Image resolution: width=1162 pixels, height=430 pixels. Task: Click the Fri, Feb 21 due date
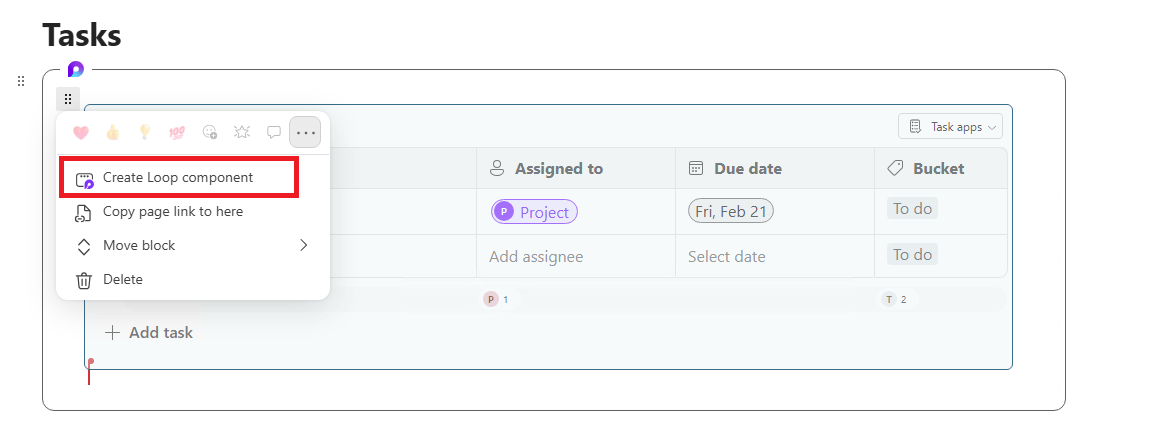(x=731, y=212)
